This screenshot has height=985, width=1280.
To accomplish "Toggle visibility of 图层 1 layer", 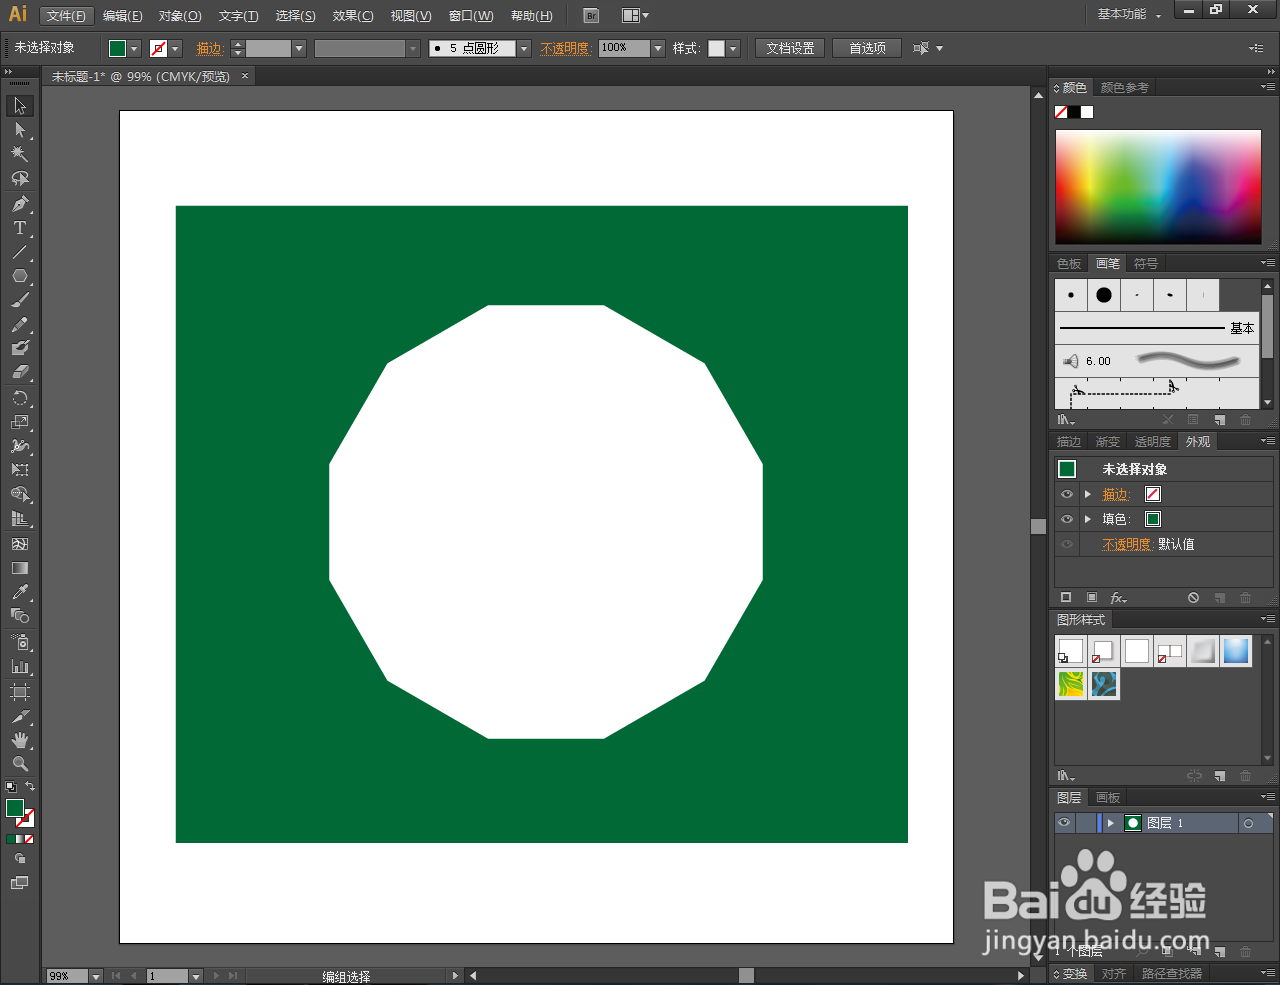I will click(x=1064, y=823).
